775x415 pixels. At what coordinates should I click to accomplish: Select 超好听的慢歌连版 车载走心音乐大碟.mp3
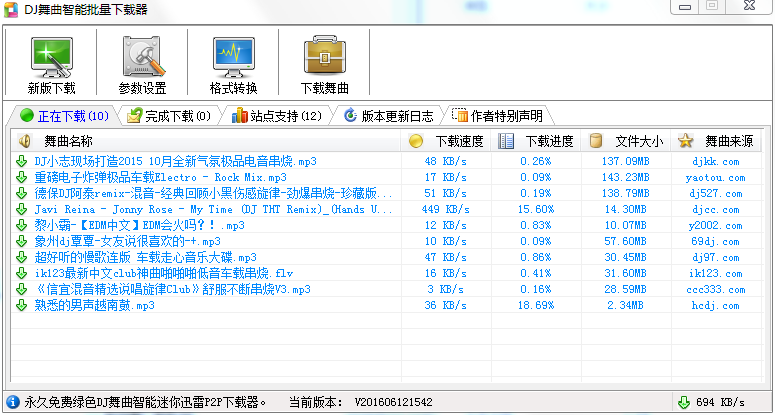387,257
